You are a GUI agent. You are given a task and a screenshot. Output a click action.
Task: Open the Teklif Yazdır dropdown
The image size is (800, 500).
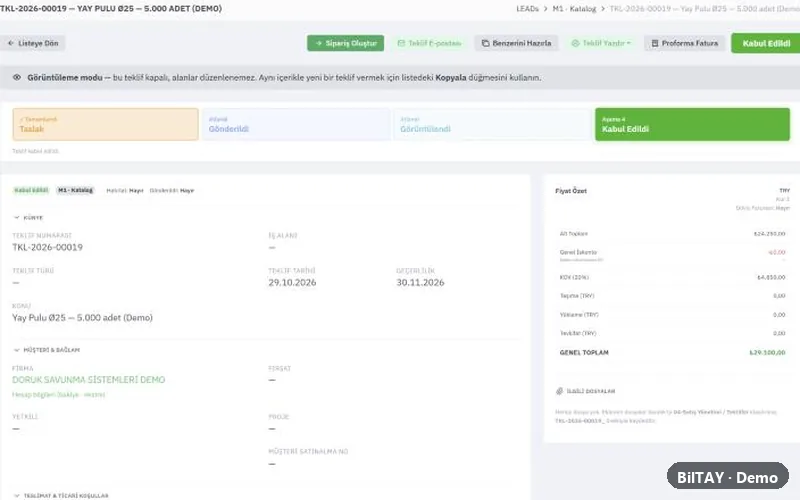tap(601, 43)
